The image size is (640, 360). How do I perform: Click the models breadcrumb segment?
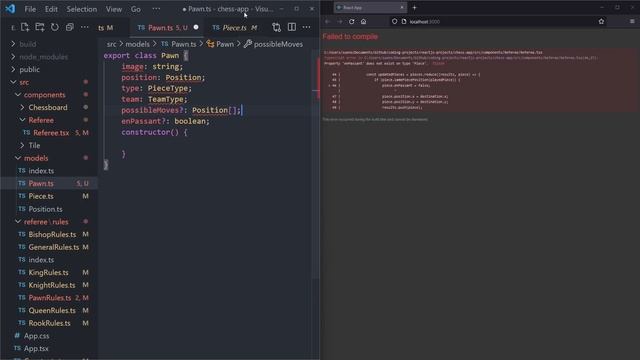pos(137,44)
